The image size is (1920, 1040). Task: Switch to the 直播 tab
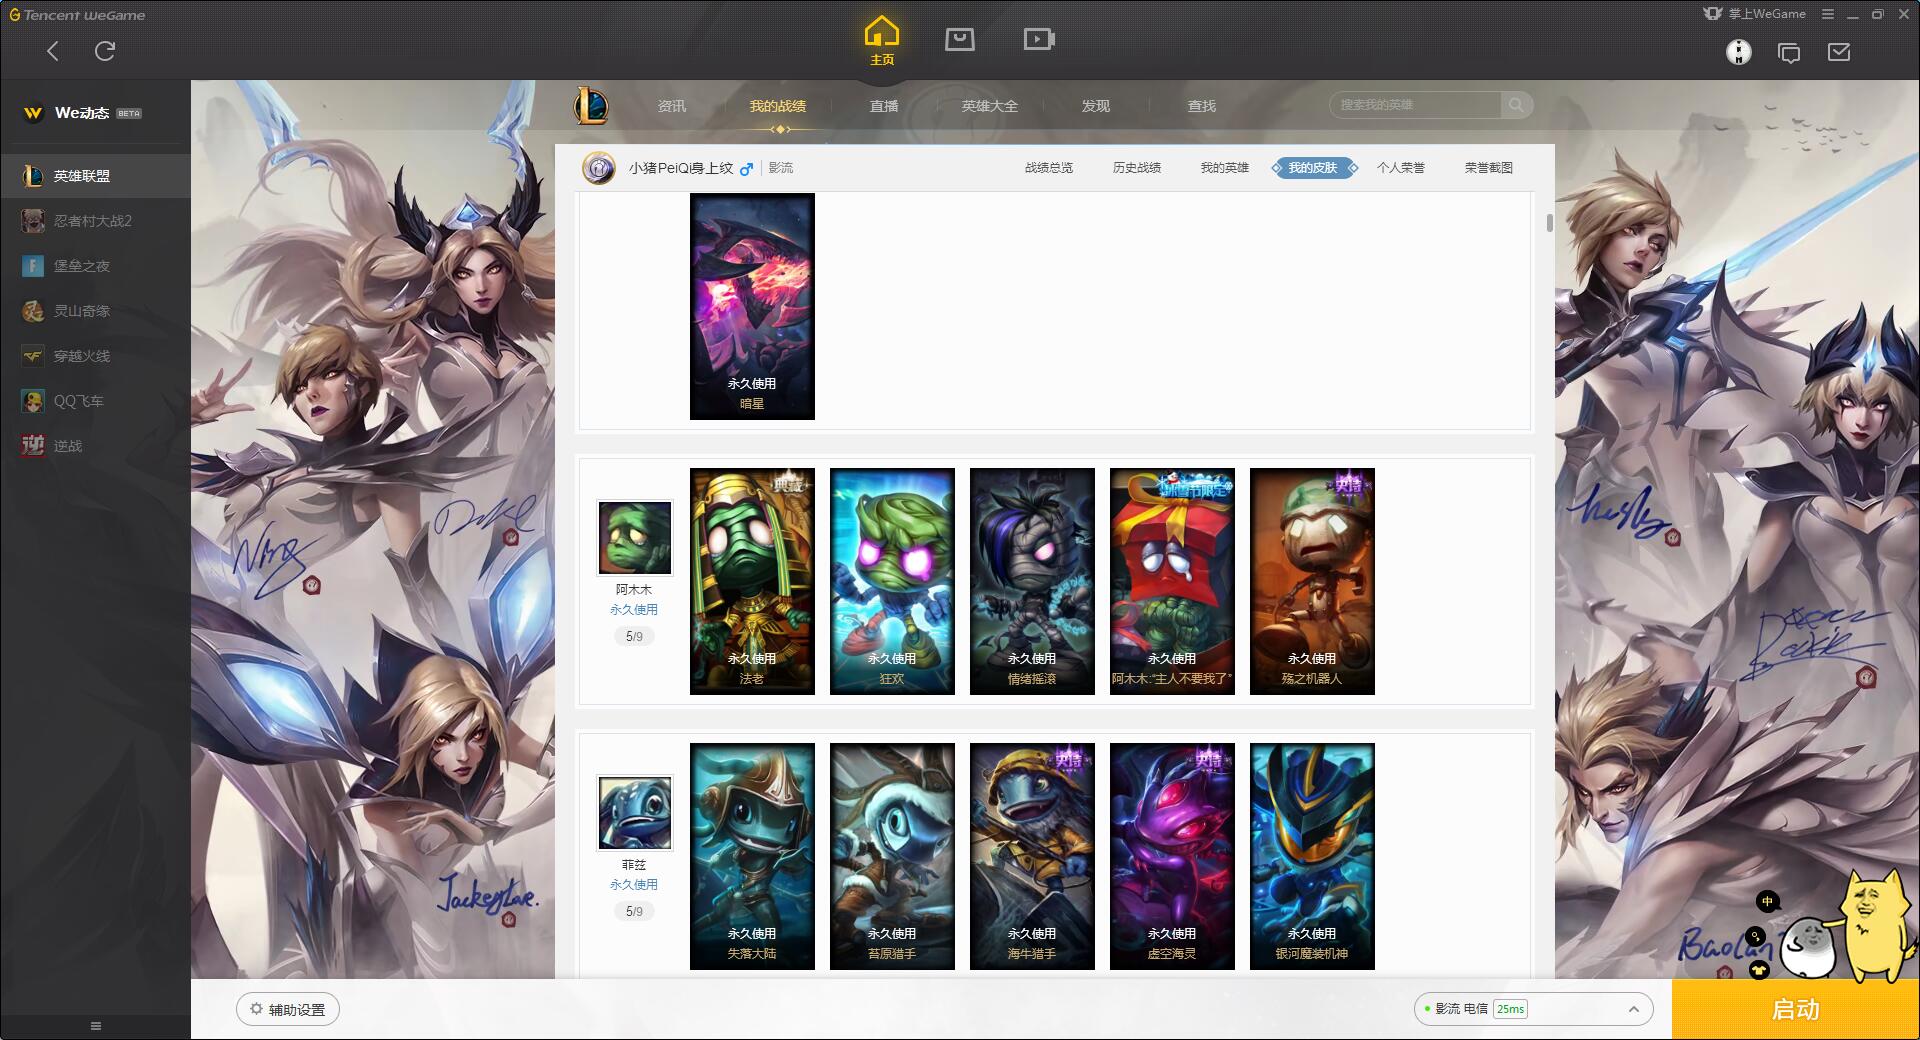pyautogui.click(x=884, y=106)
